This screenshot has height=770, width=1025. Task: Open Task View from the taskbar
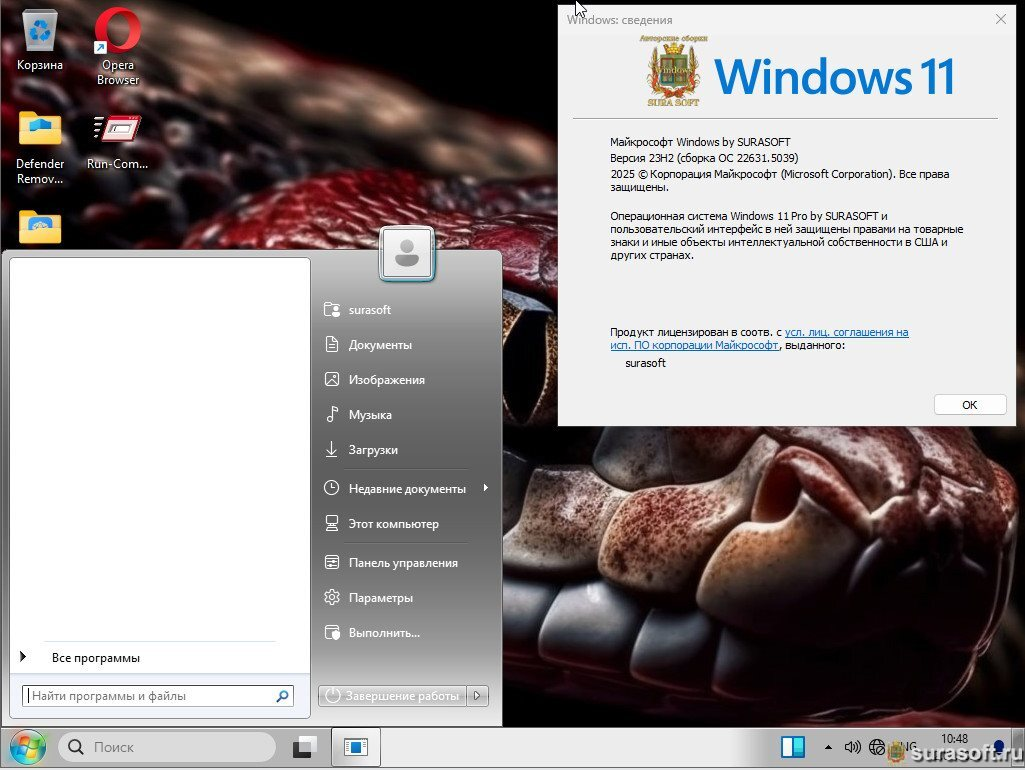[x=304, y=747]
